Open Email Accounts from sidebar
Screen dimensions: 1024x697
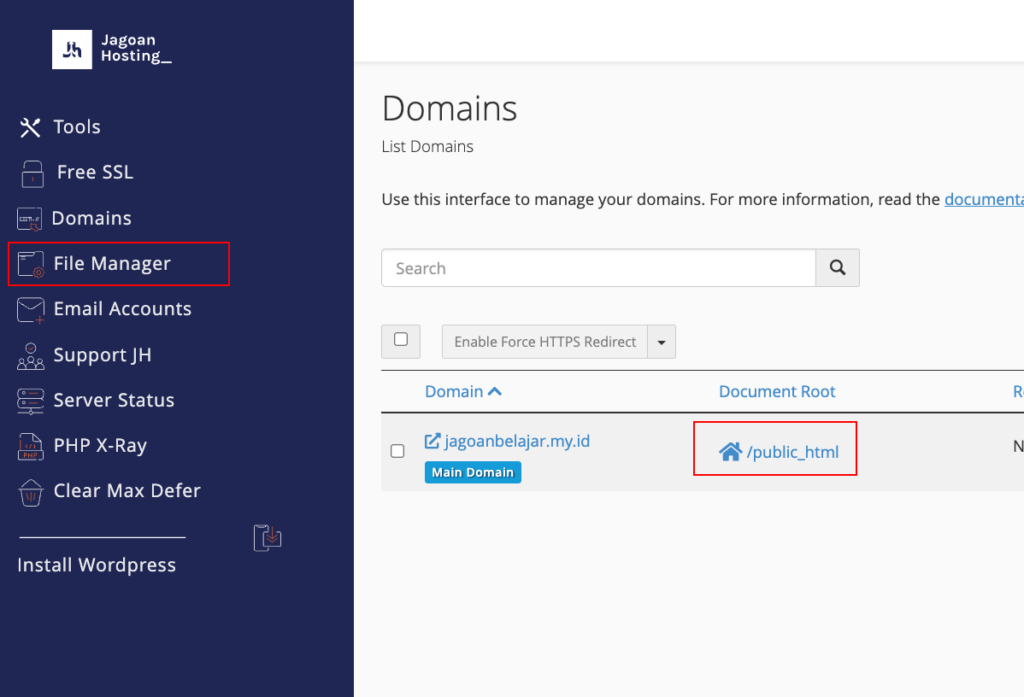click(122, 309)
